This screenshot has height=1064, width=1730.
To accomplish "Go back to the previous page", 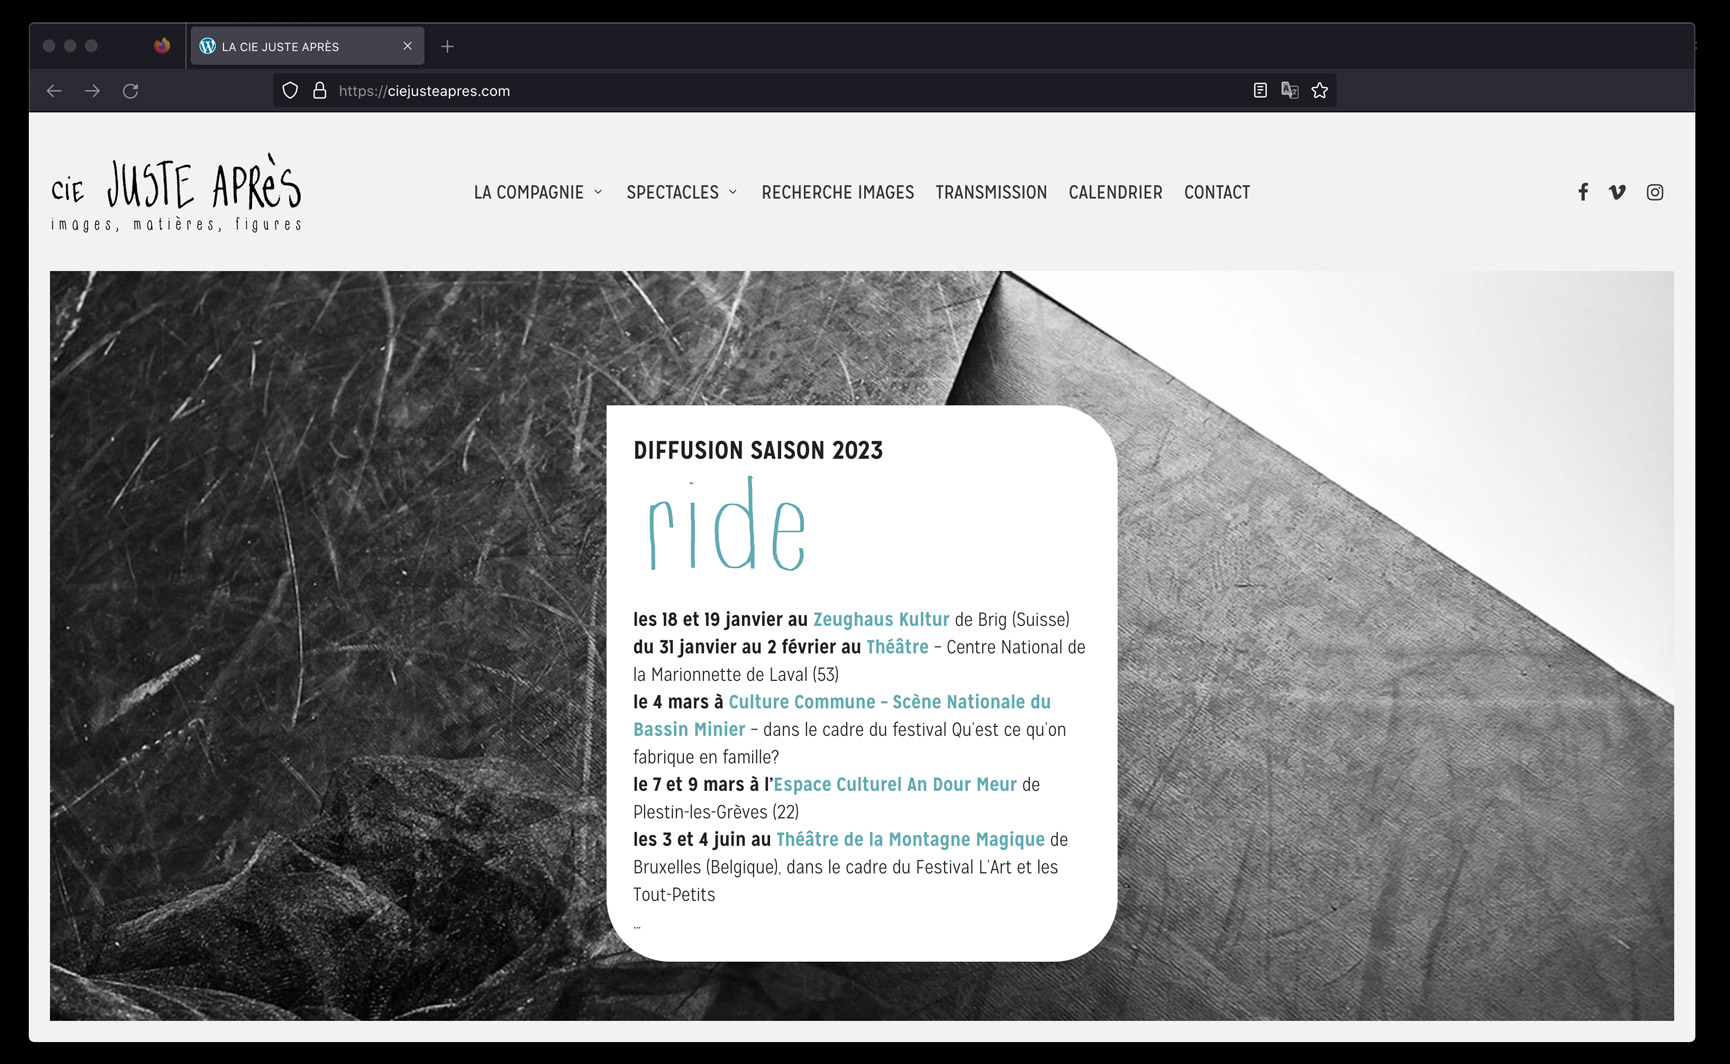I will pos(54,91).
